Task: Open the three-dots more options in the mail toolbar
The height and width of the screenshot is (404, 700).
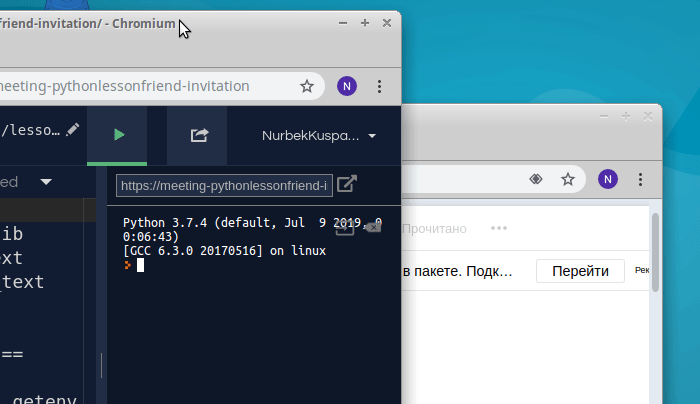Action: click(499, 228)
